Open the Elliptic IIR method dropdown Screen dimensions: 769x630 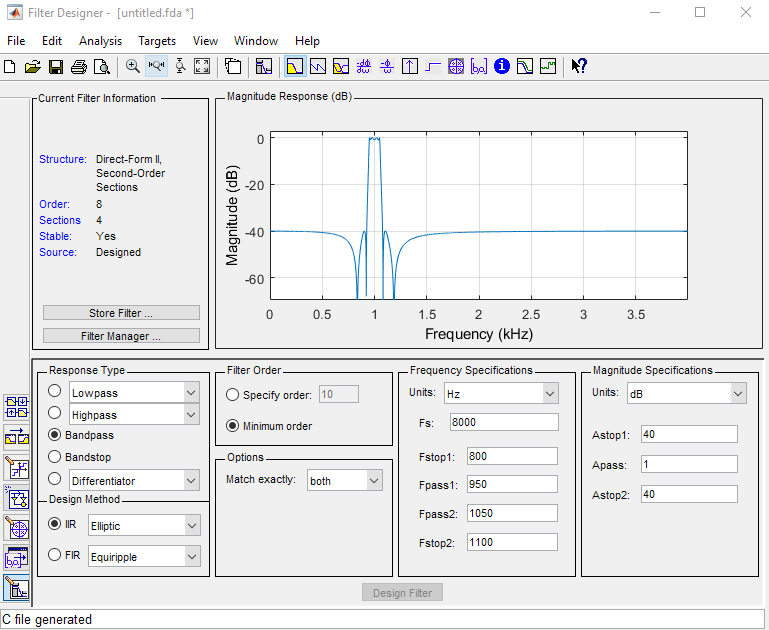144,526
